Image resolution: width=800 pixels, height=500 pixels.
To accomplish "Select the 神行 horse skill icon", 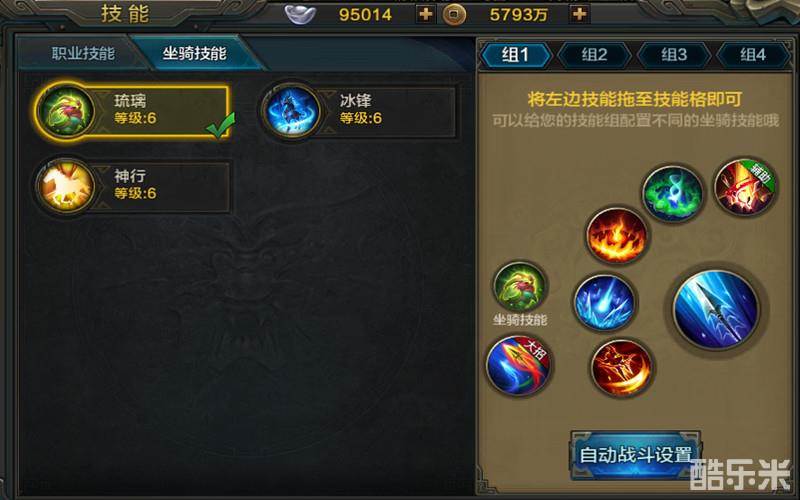I will coord(67,186).
